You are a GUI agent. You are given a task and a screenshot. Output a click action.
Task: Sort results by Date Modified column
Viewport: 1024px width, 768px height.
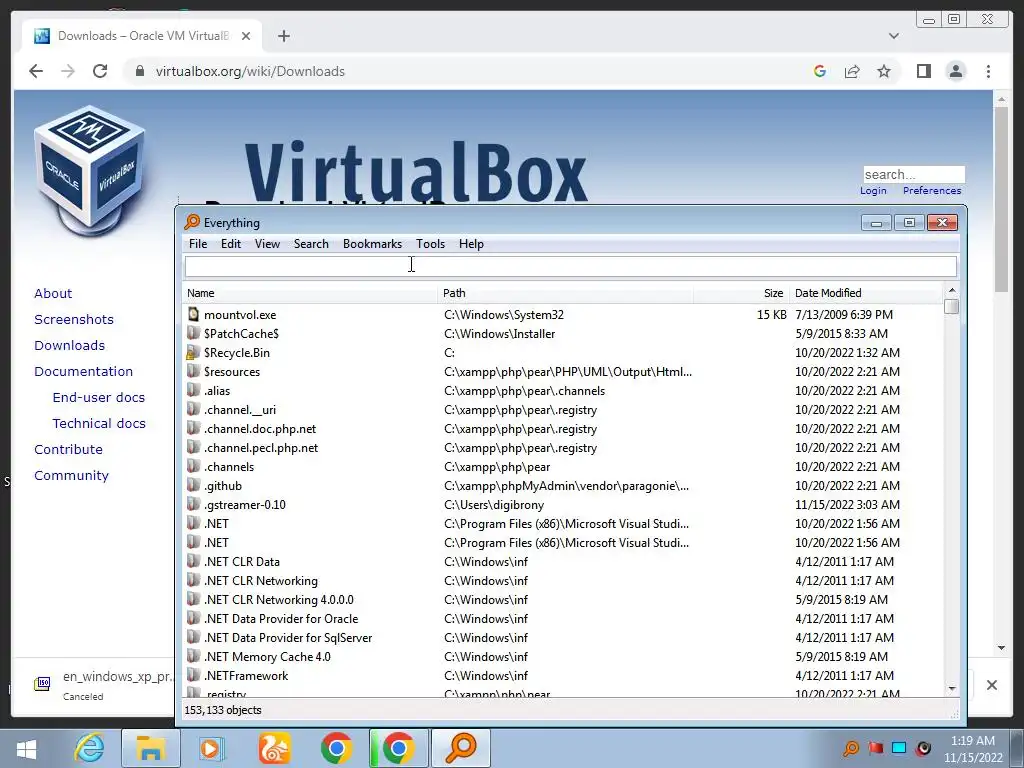(x=866, y=293)
